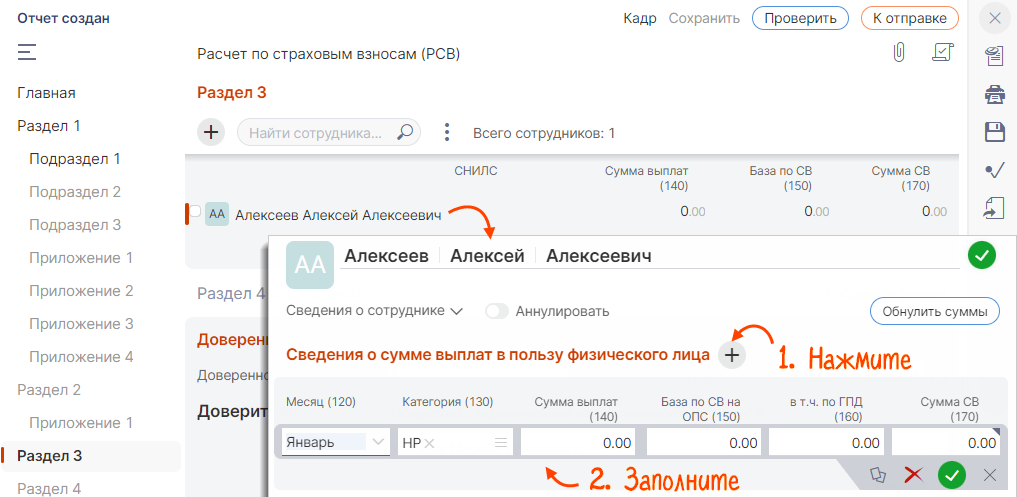Toggle the Аннулировать switch
The width and height of the screenshot is (1017, 497).
[497, 311]
